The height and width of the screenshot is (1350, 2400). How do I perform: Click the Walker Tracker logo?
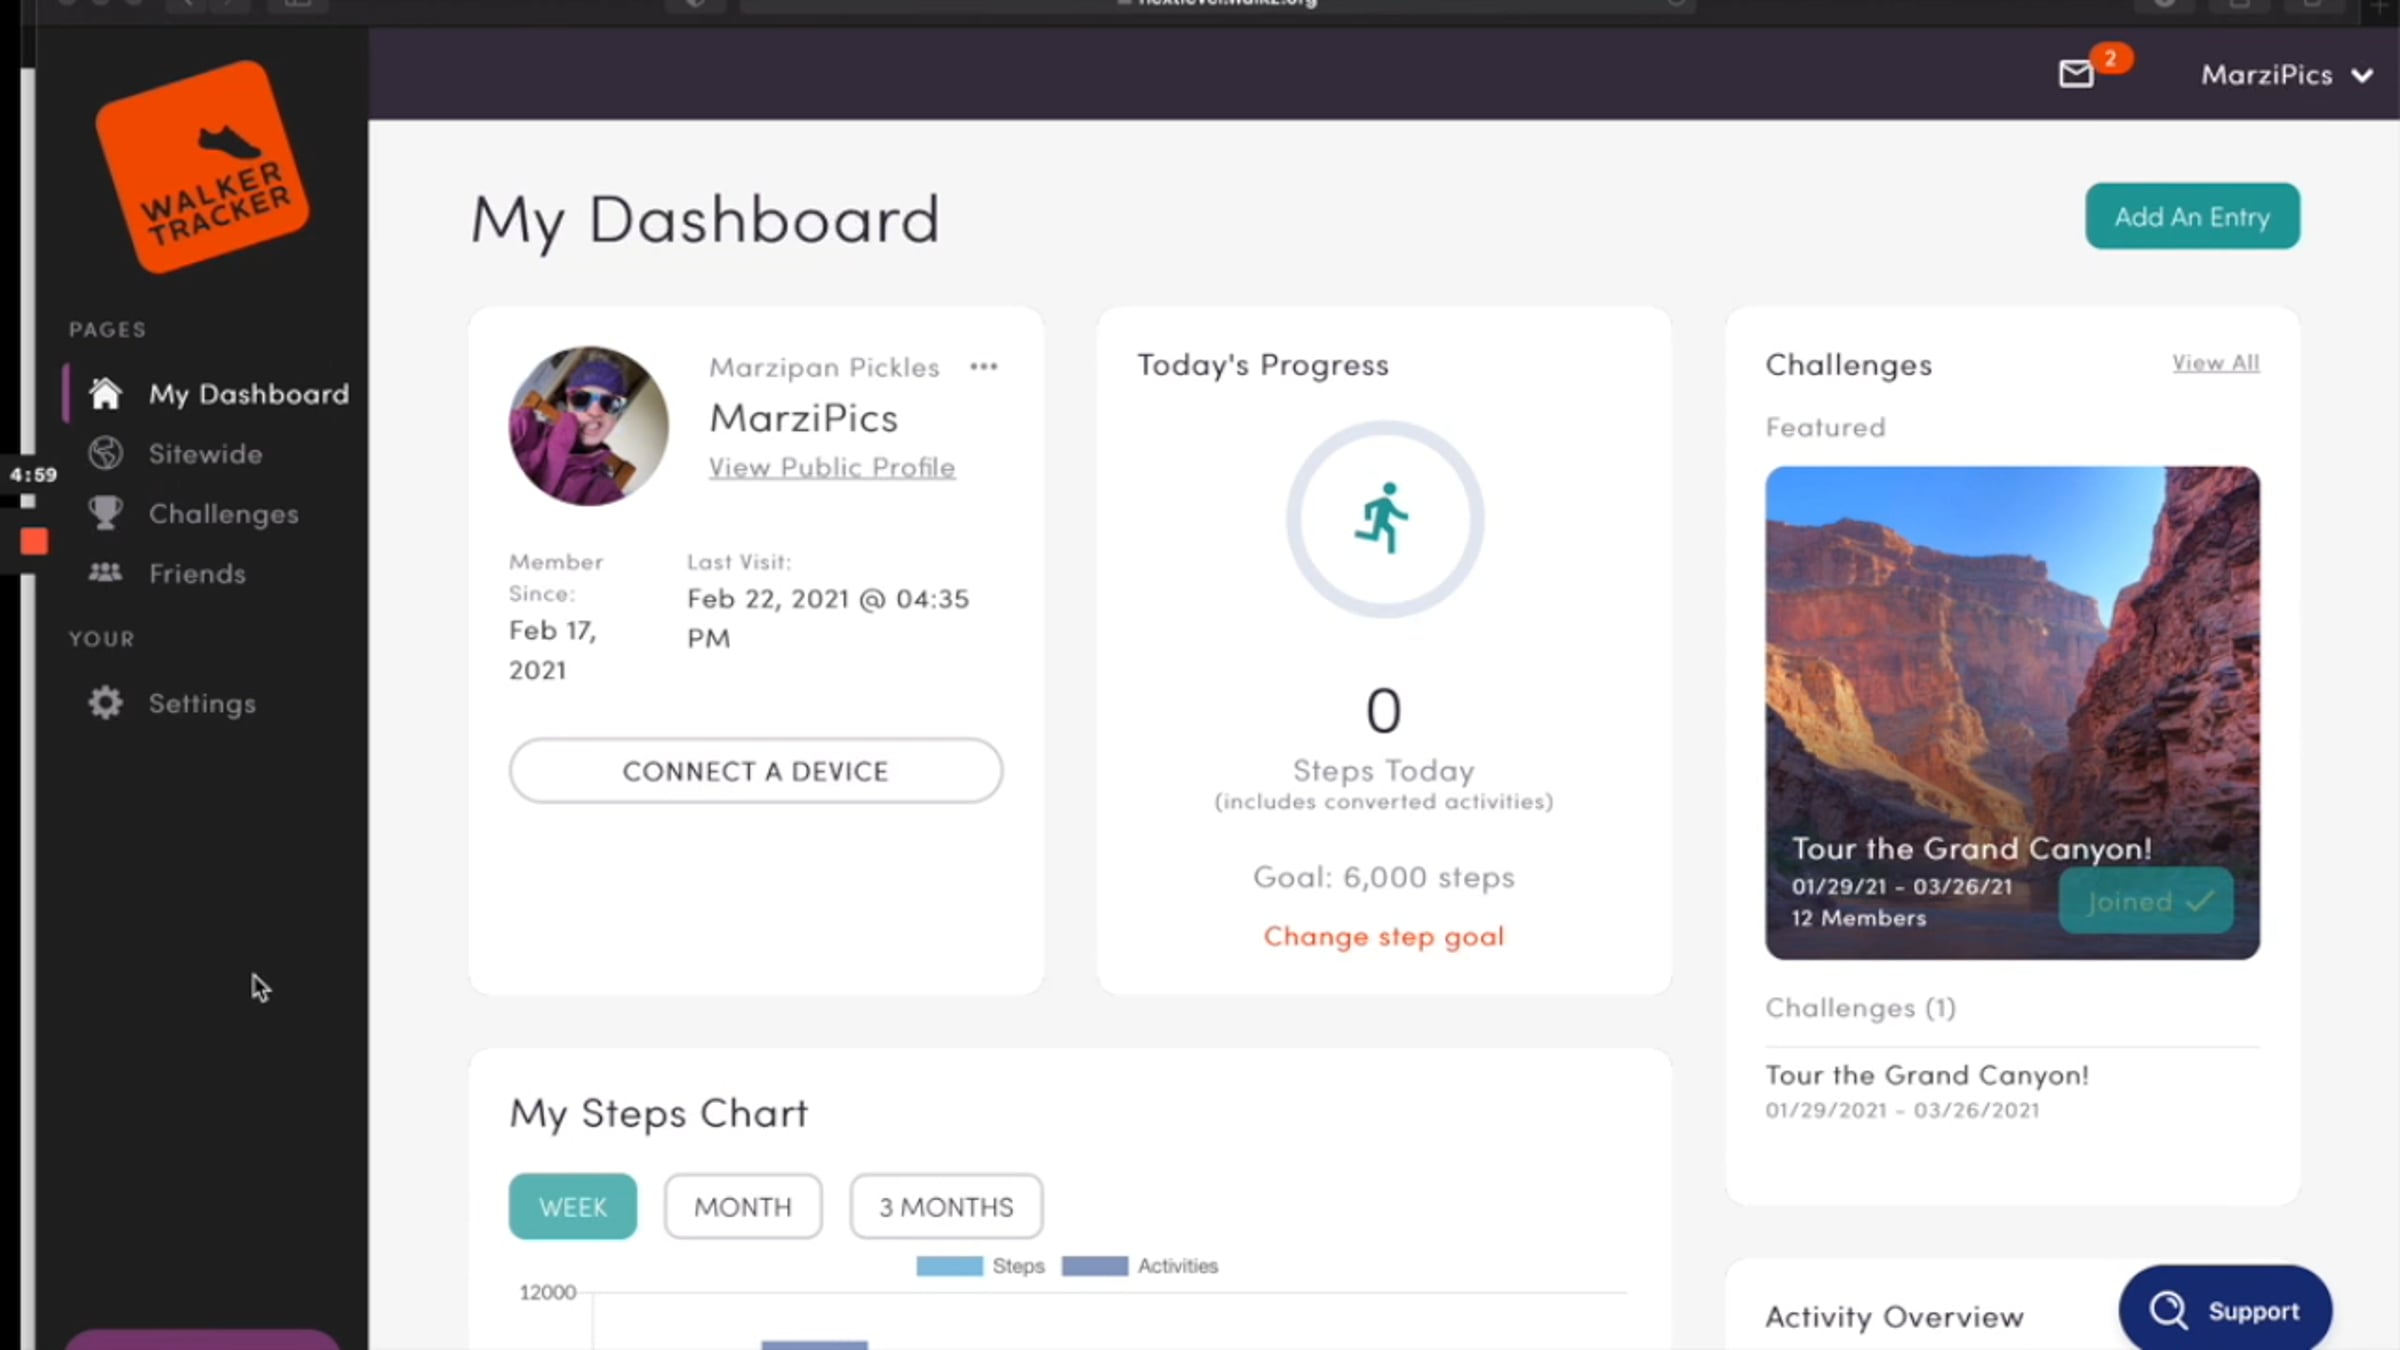203,167
